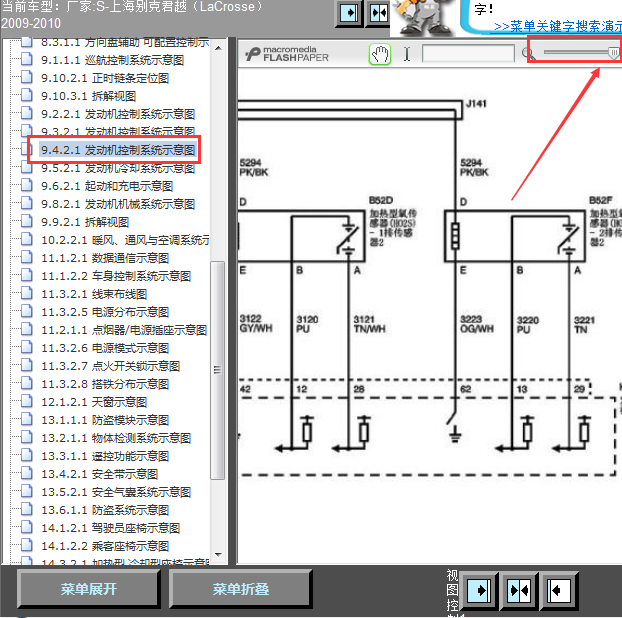Click the zoom slider handle
This screenshot has height=618, width=622.
613,53
